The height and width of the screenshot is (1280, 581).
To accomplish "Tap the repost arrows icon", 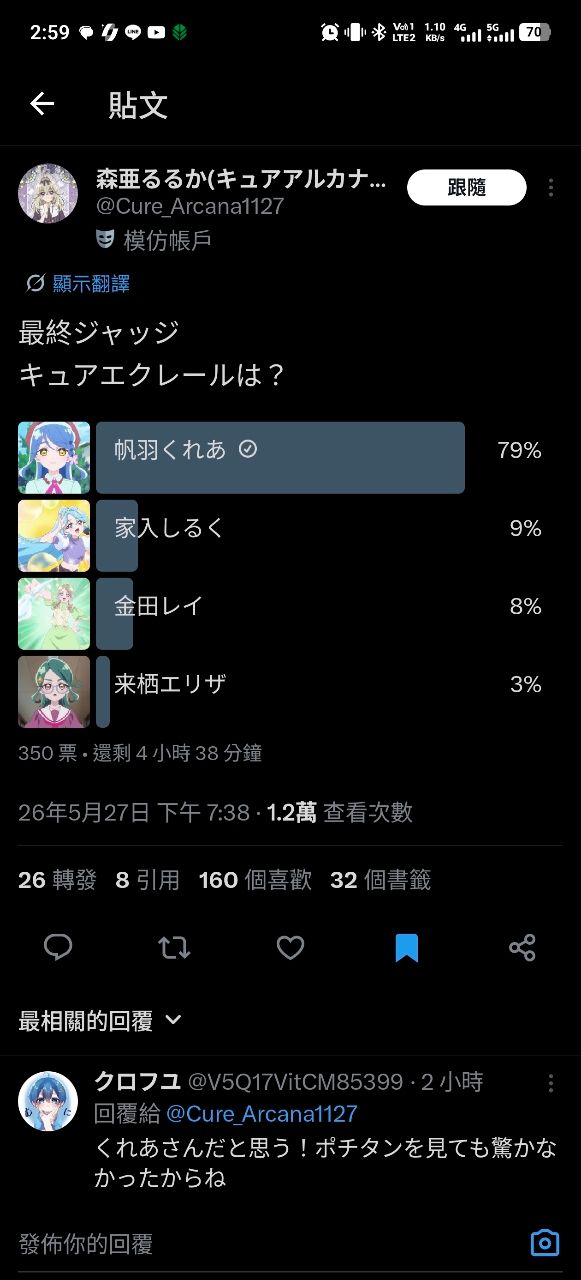I will pyautogui.click(x=174, y=947).
